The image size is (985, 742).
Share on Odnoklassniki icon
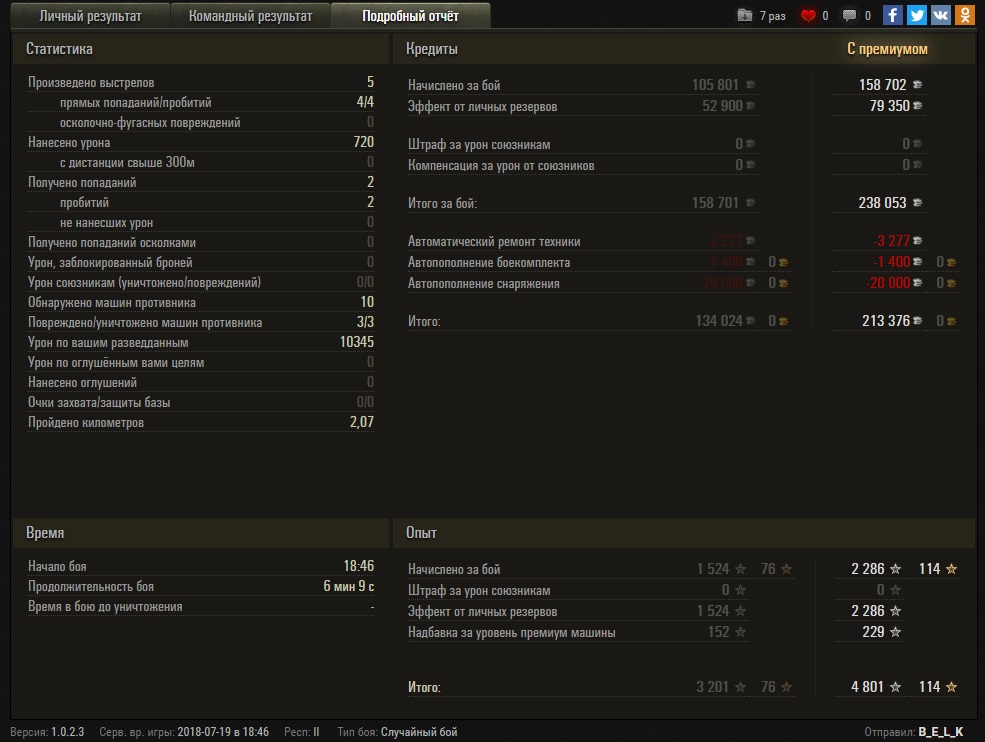[x=964, y=15]
